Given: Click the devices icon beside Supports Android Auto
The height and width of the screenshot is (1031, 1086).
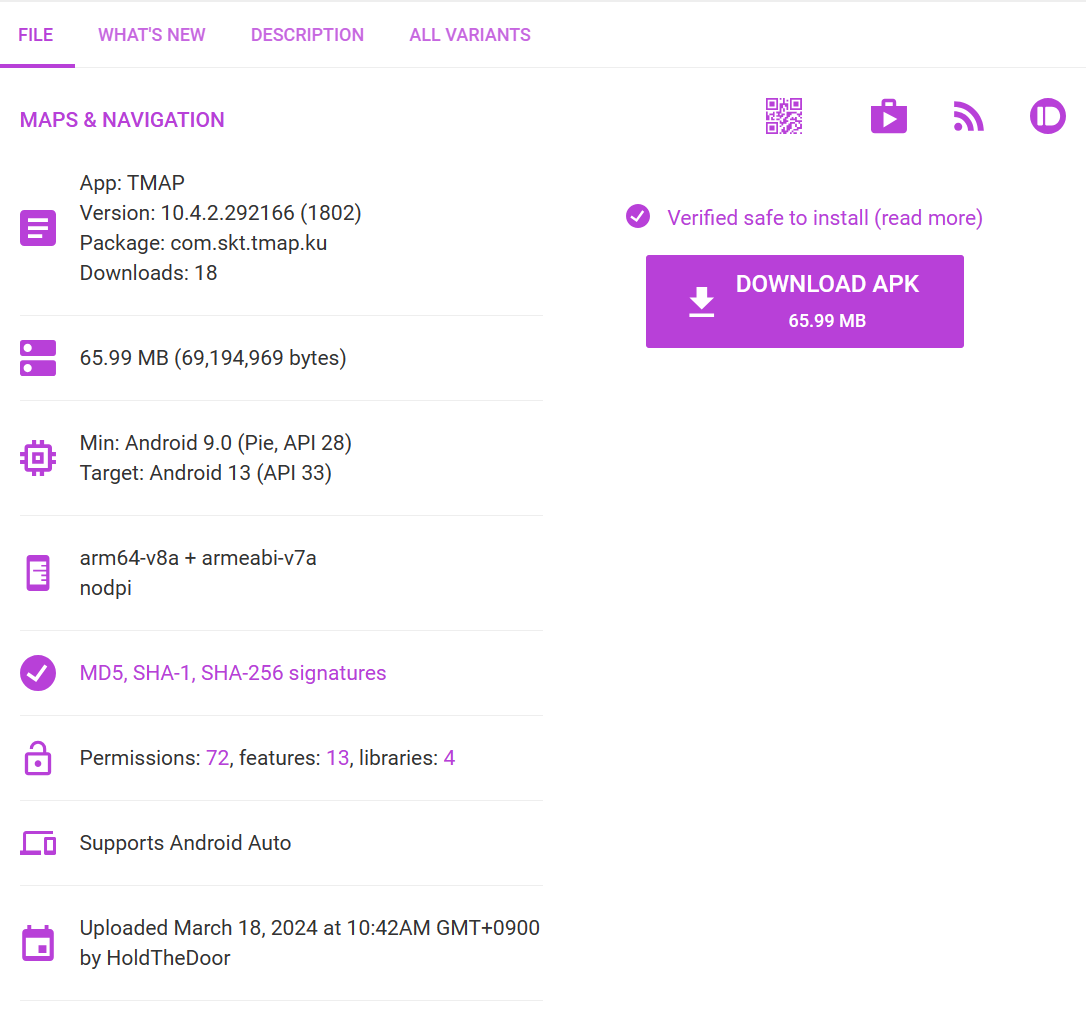Looking at the screenshot, I should click(38, 843).
